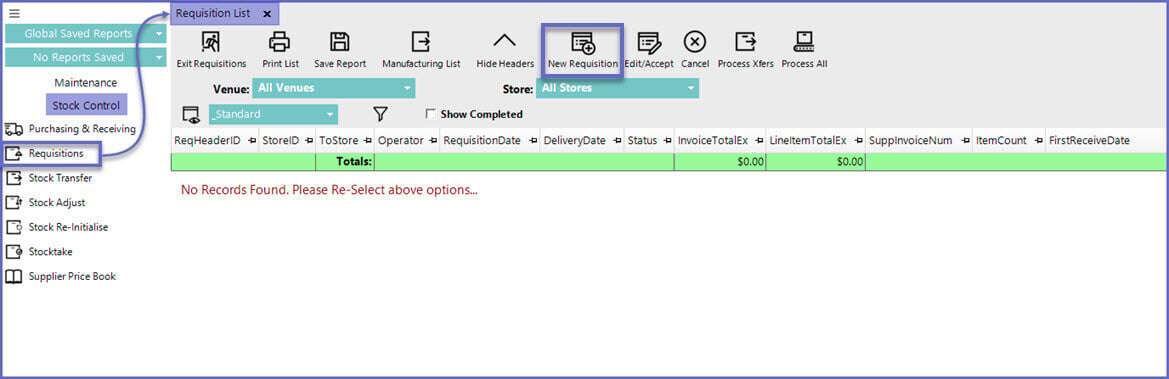Screen dimensions: 1169x379
Task: Click the Cancel circle-X icon
Action: coord(695,42)
